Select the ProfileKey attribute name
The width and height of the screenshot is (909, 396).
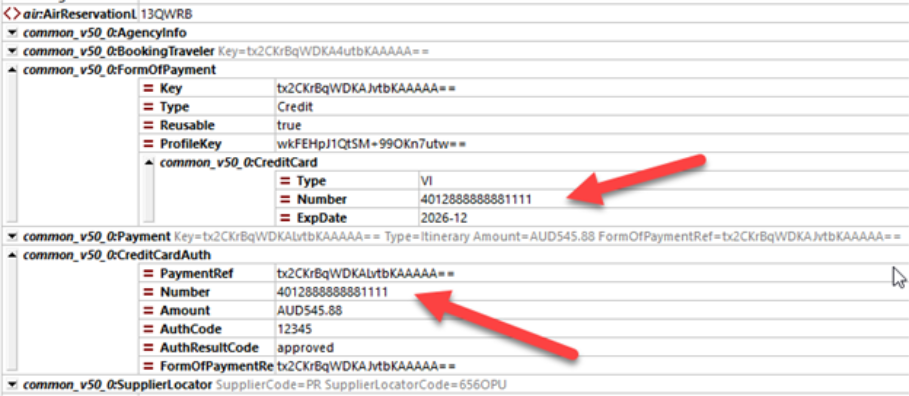[x=191, y=144]
